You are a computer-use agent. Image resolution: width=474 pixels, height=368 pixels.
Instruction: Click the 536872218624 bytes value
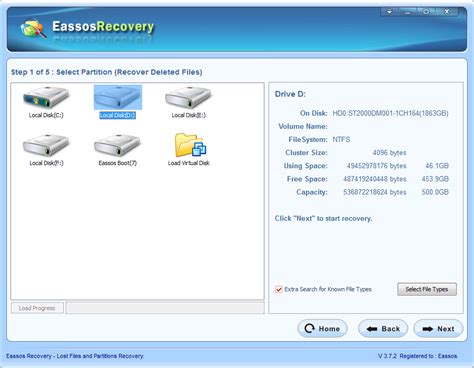[x=375, y=192]
